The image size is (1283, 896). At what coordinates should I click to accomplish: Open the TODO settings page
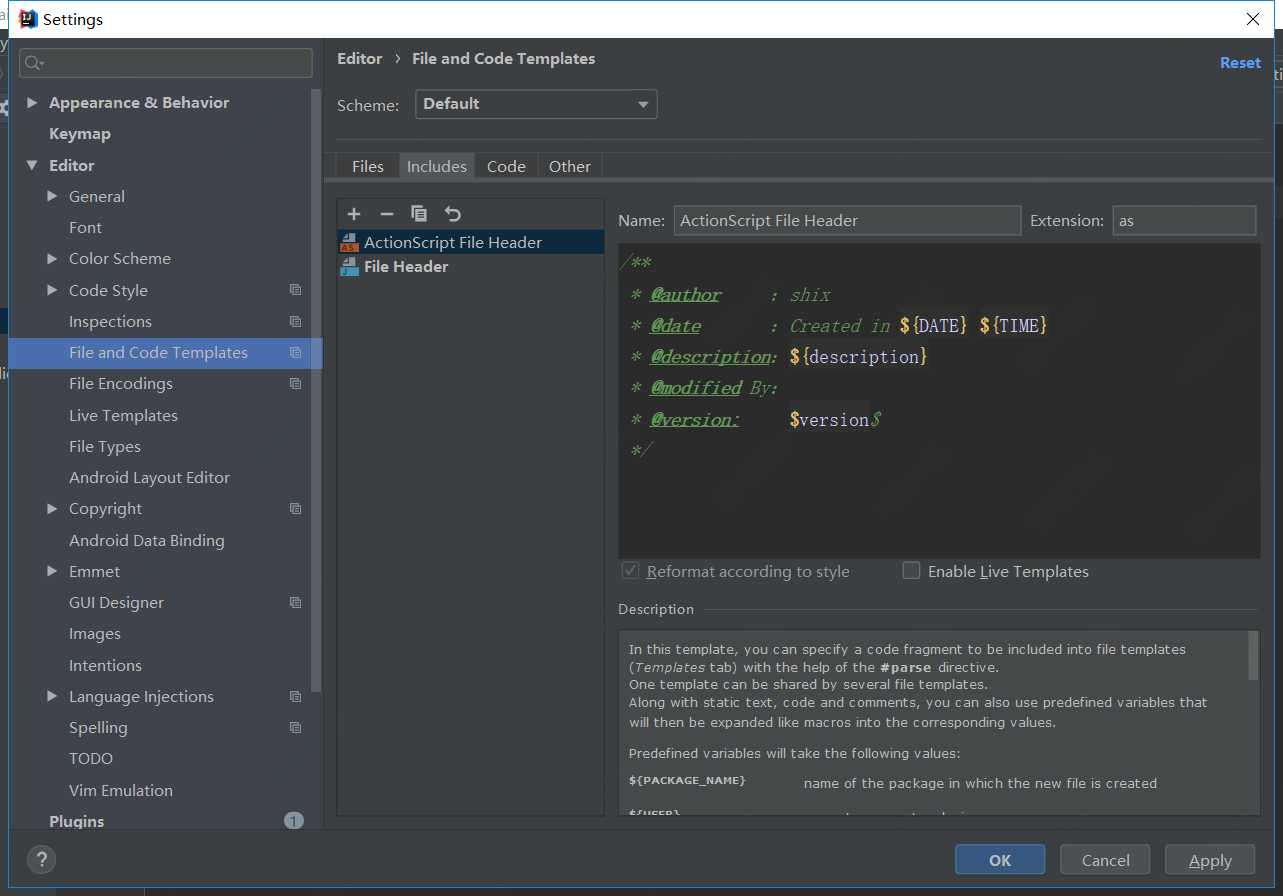click(91, 758)
